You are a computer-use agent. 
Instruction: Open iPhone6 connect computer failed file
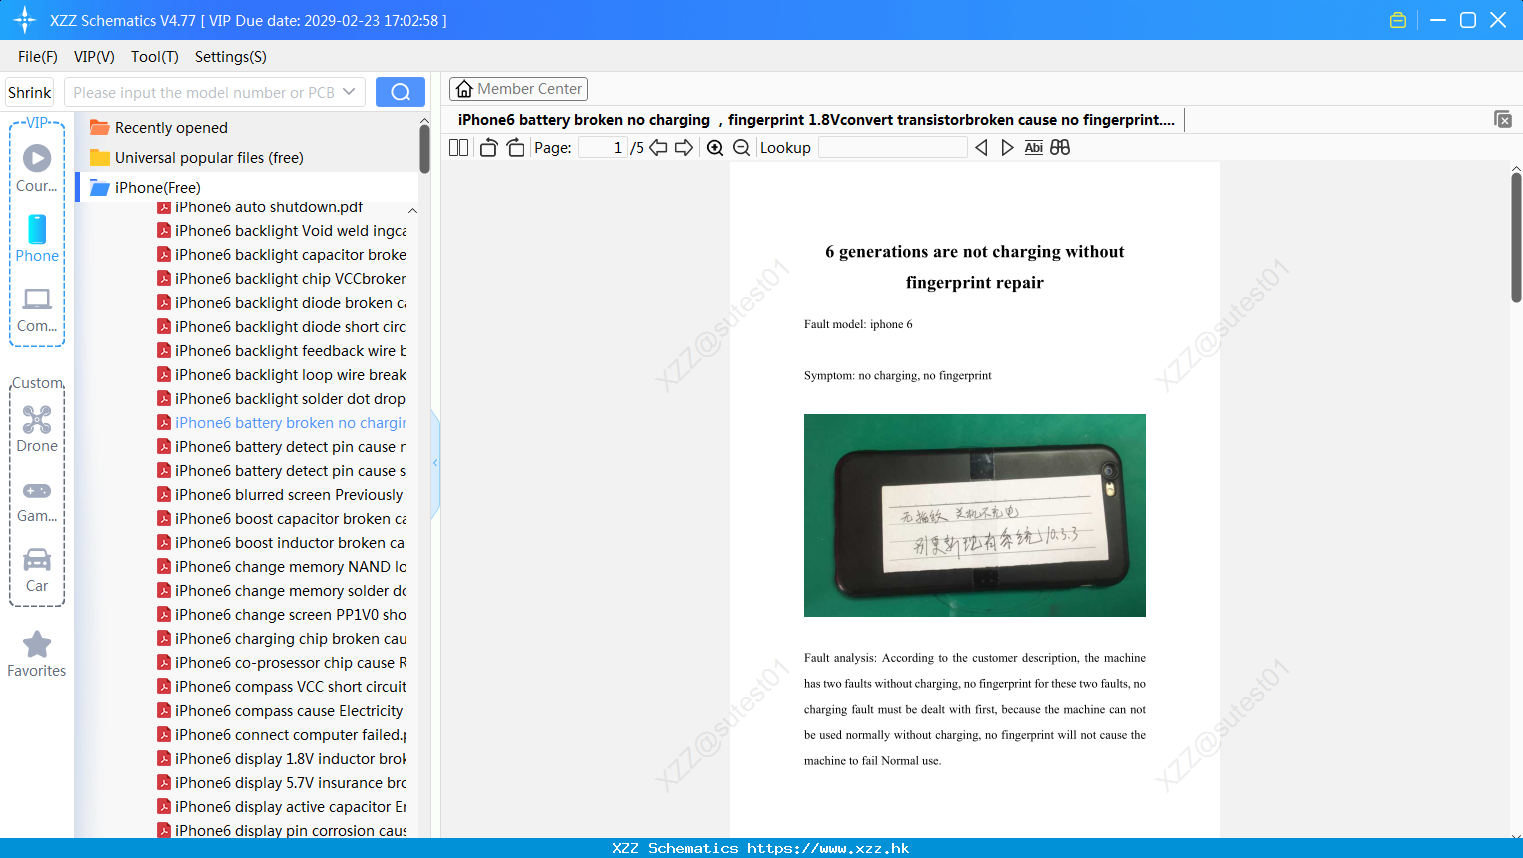(x=282, y=735)
